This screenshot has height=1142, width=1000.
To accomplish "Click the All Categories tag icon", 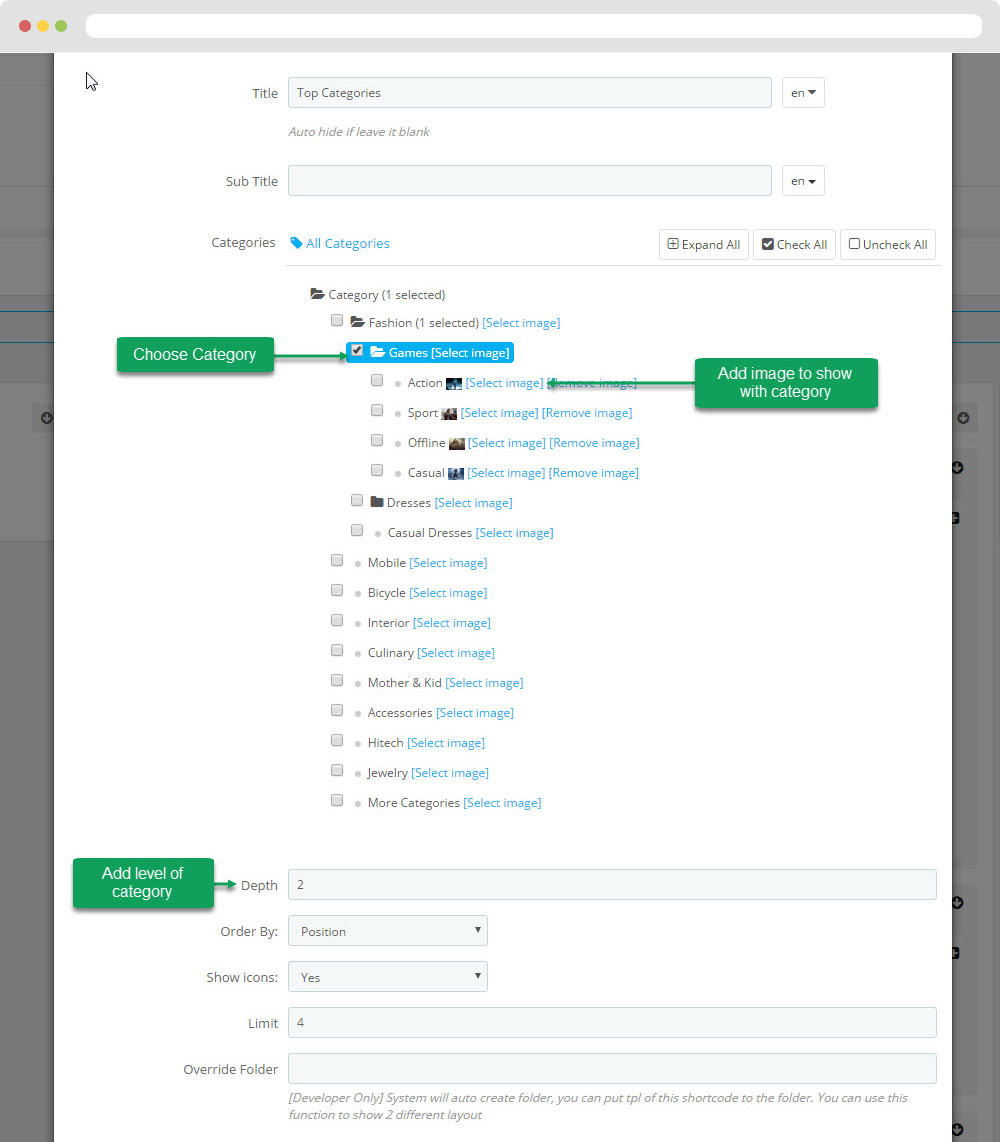I will click(x=296, y=243).
